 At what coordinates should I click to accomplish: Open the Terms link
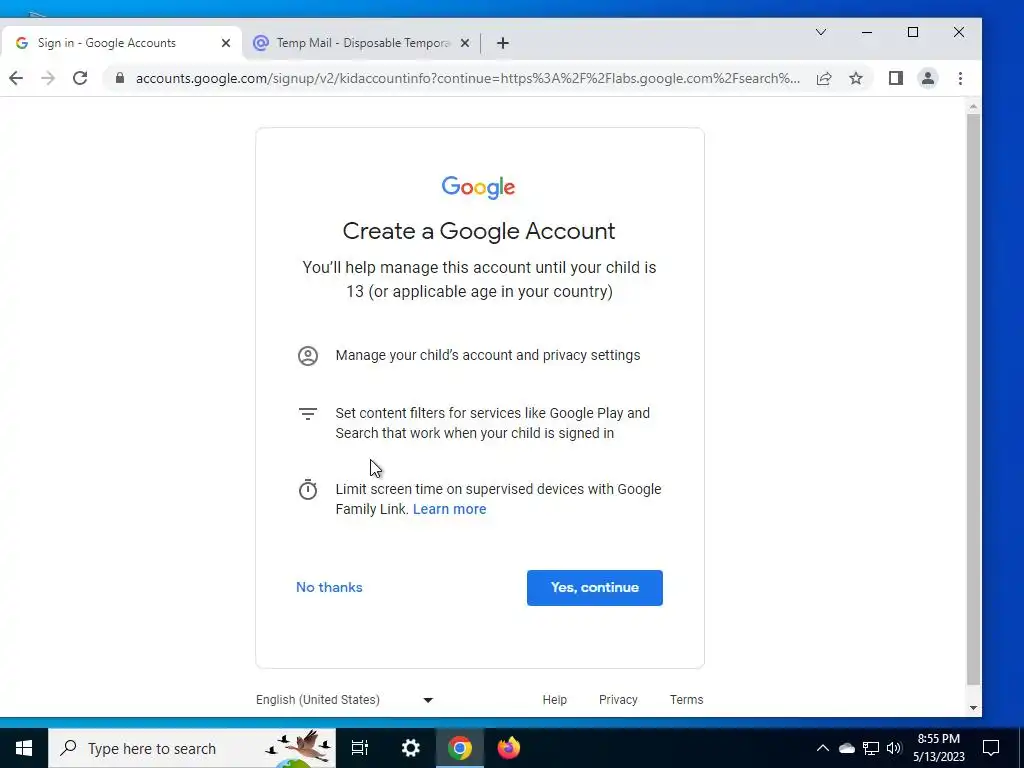[x=686, y=699]
